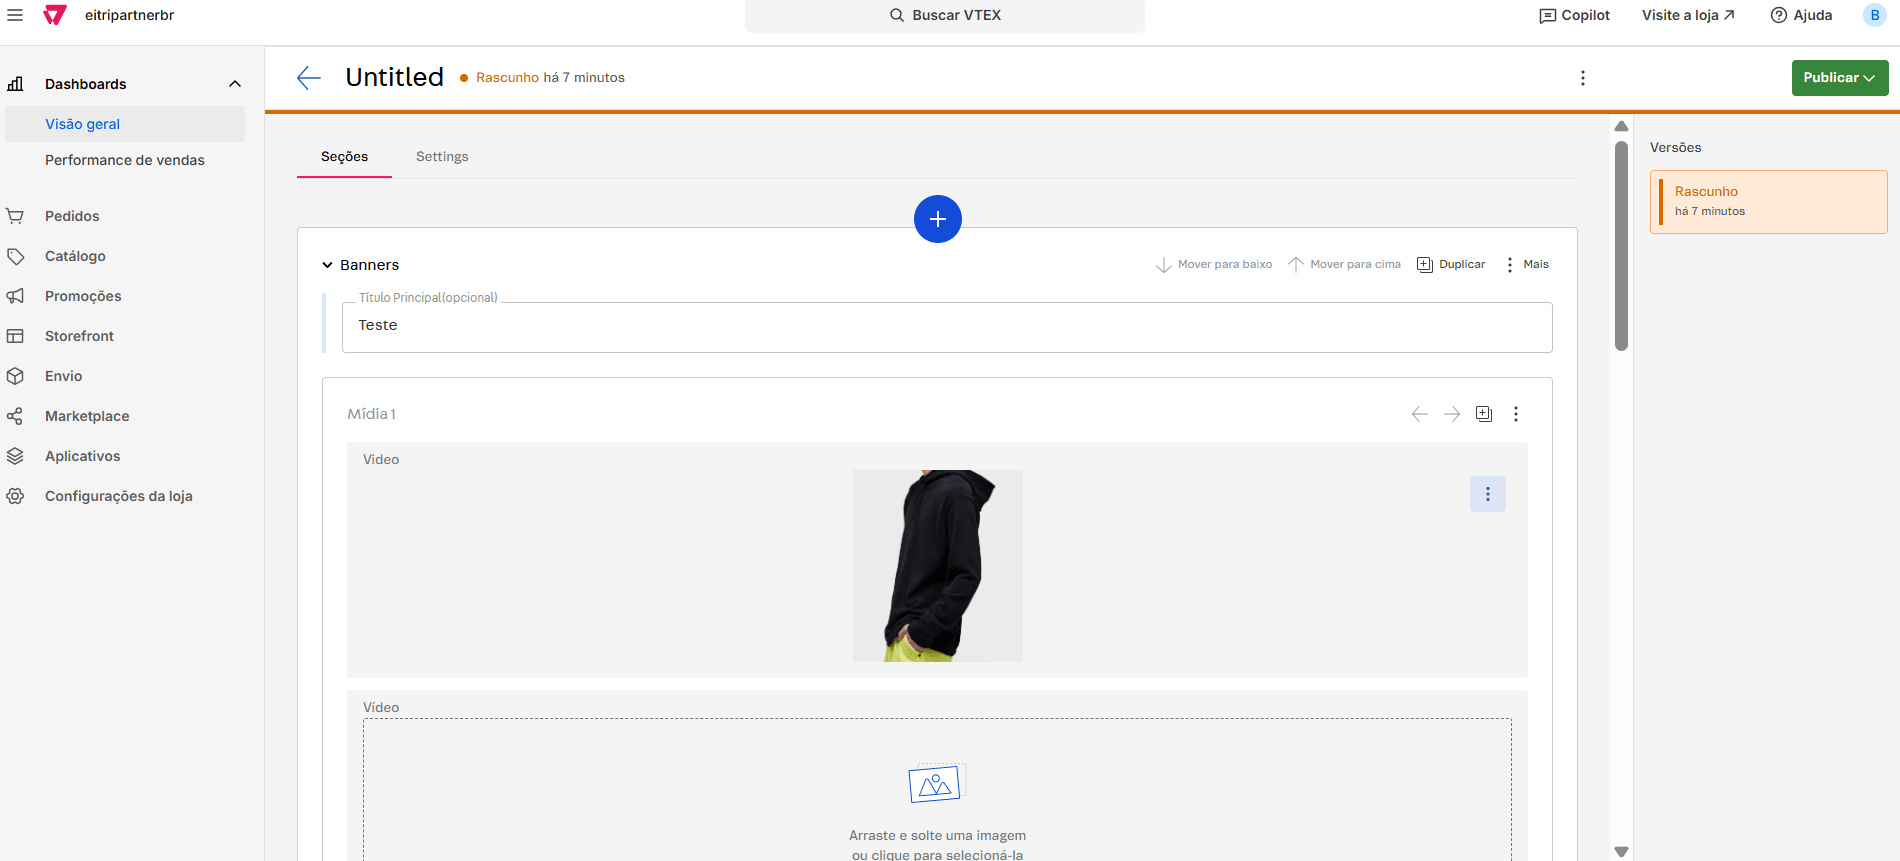Open the Visite a loja link

coord(1688,15)
